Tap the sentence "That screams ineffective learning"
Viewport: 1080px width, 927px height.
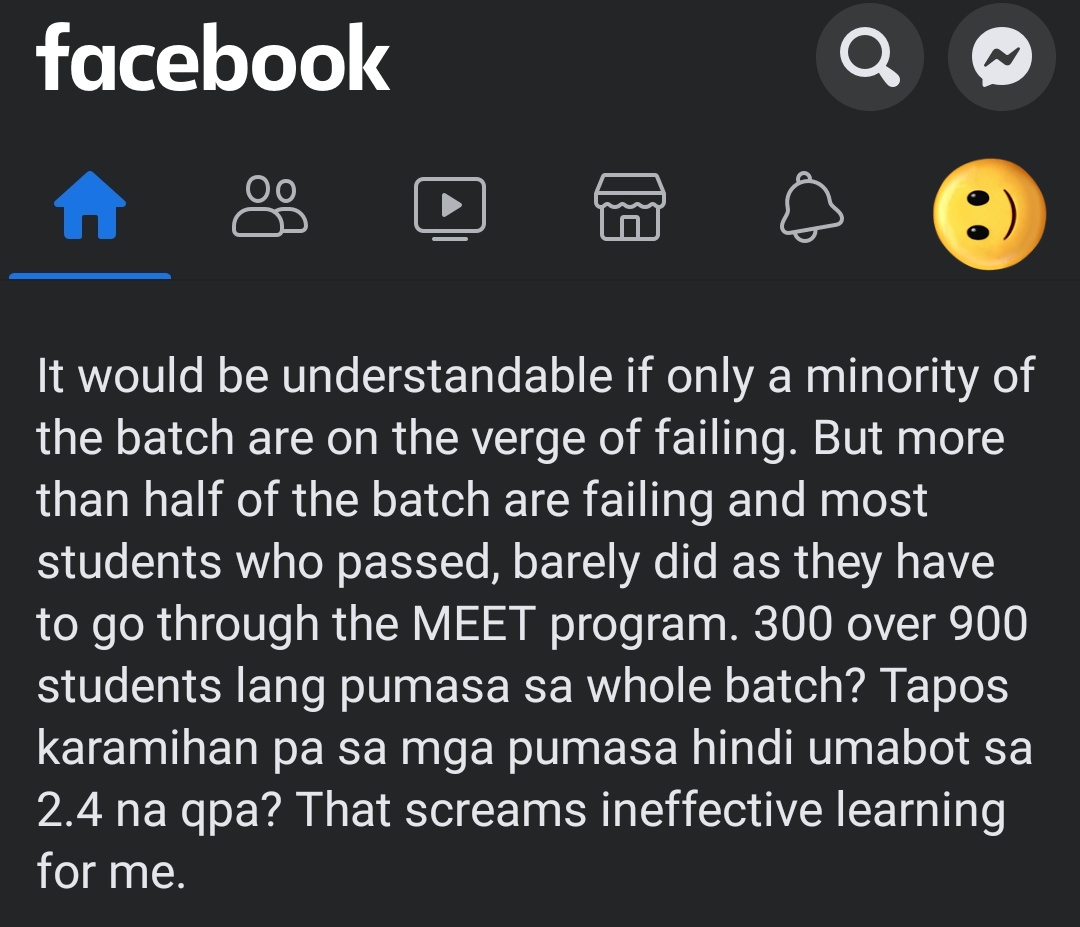pyautogui.click(x=651, y=810)
